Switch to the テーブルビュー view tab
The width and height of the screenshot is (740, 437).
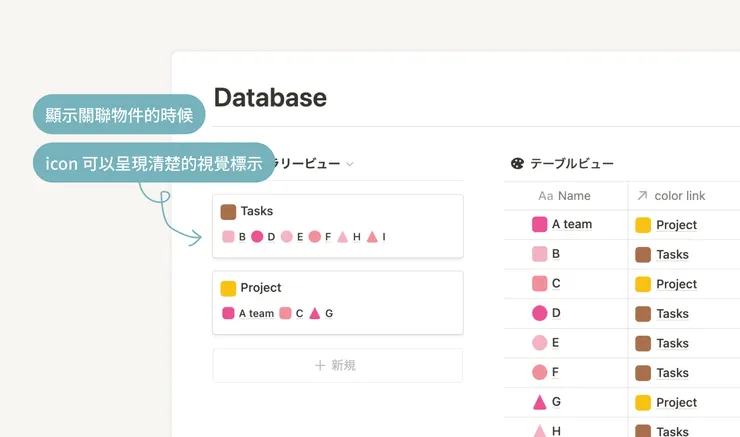(x=571, y=163)
